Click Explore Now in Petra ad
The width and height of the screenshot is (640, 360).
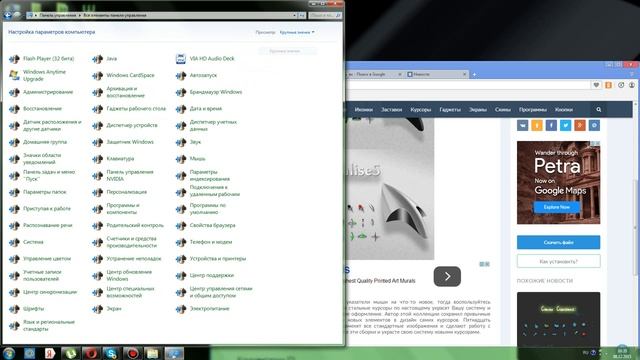(557, 207)
